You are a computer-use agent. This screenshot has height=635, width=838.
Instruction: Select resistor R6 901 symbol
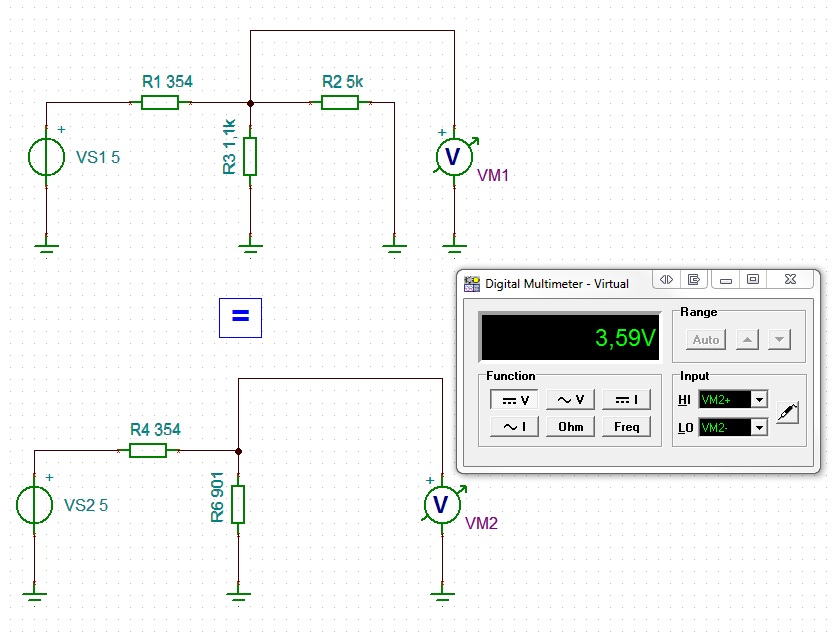pyautogui.click(x=238, y=505)
